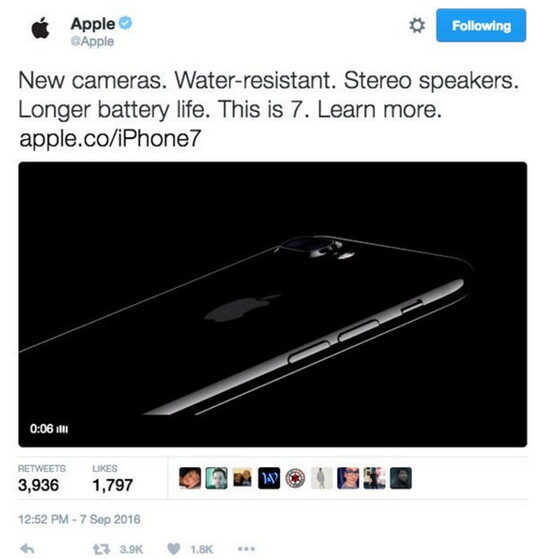
Task: Click the dark blue W avatar
Action: tap(269, 478)
